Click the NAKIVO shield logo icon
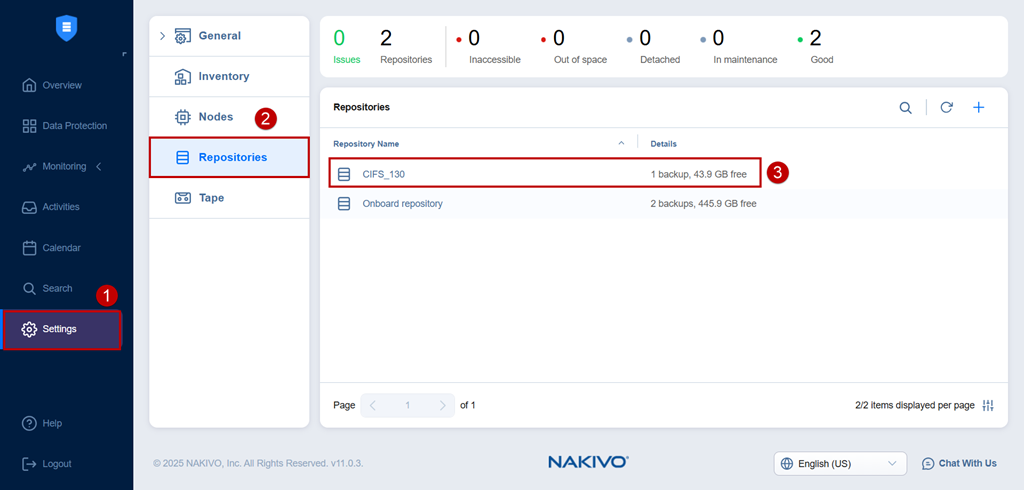The width and height of the screenshot is (1024, 490). 67,29
